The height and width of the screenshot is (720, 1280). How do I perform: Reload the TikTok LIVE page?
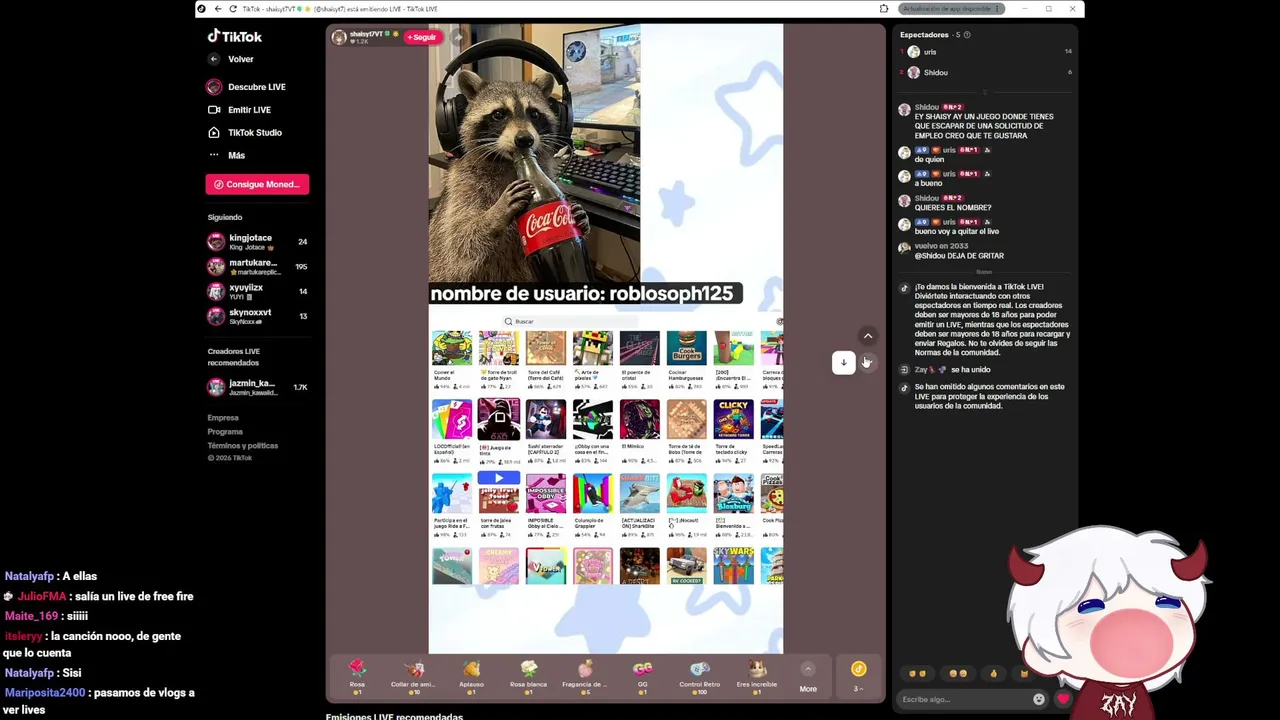pos(233,9)
